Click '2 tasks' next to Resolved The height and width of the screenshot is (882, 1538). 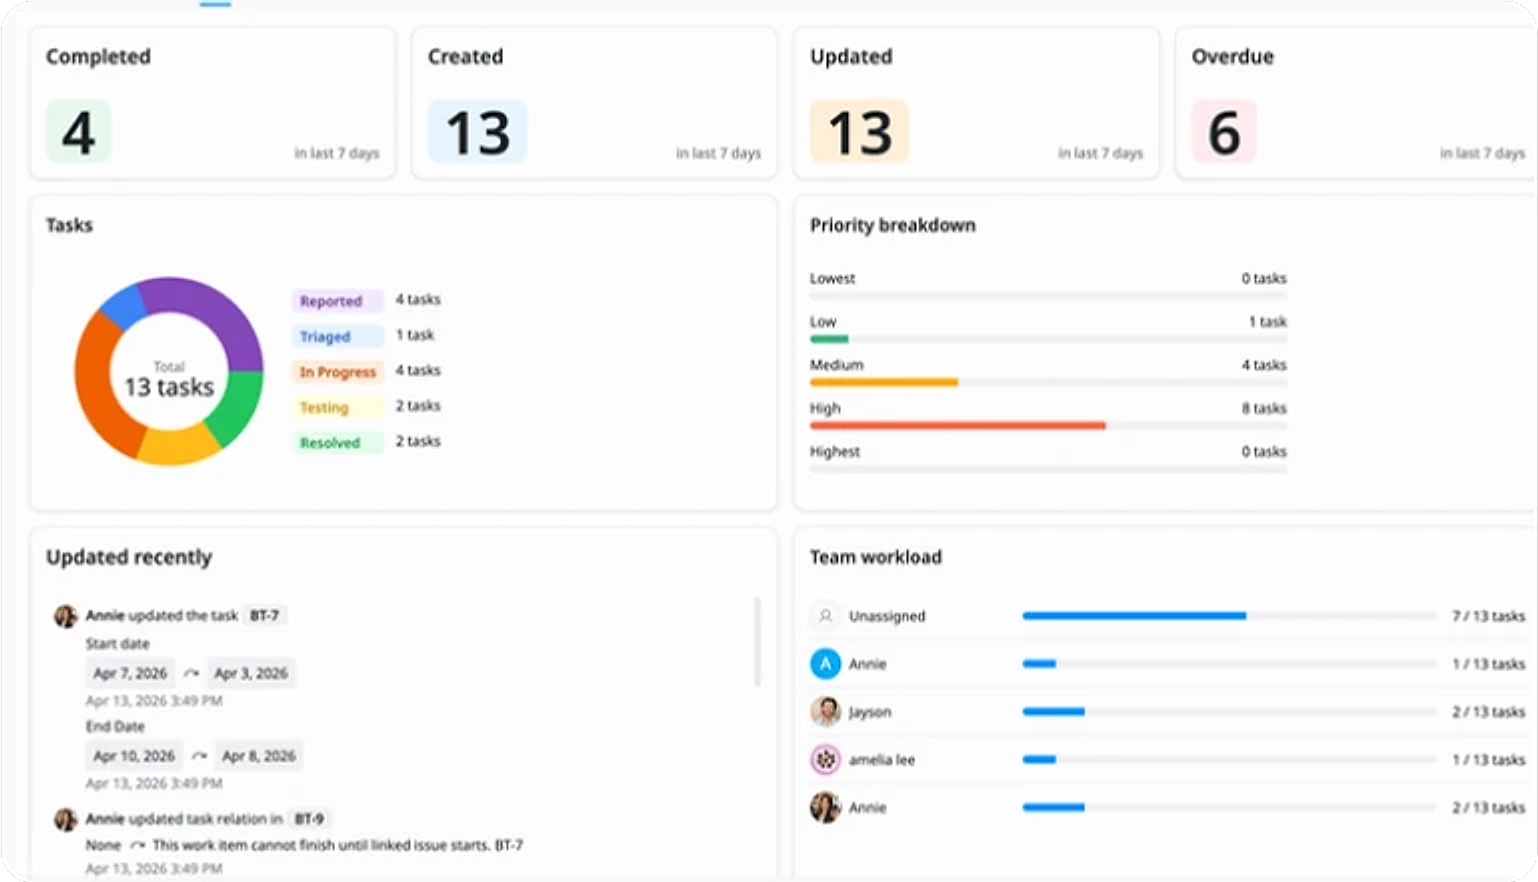[418, 441]
